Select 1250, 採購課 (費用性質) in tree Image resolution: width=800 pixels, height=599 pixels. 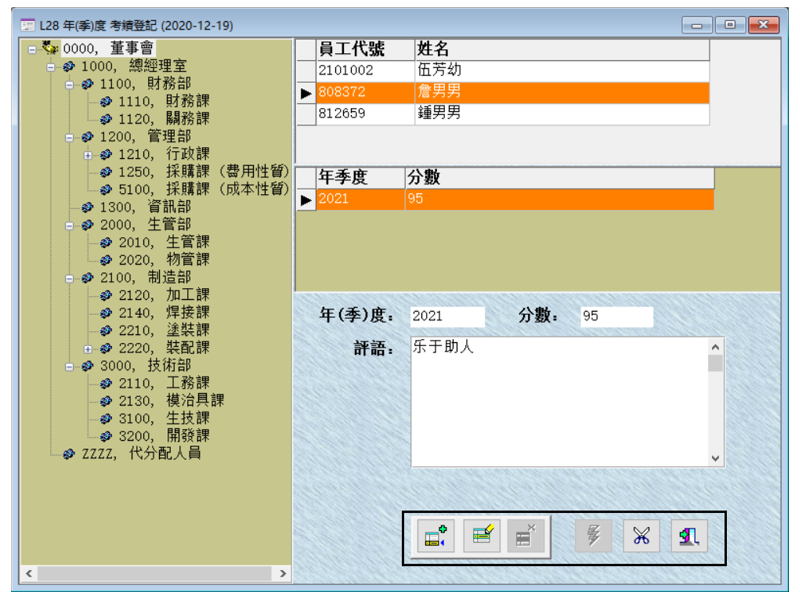pyautogui.click(x=204, y=171)
